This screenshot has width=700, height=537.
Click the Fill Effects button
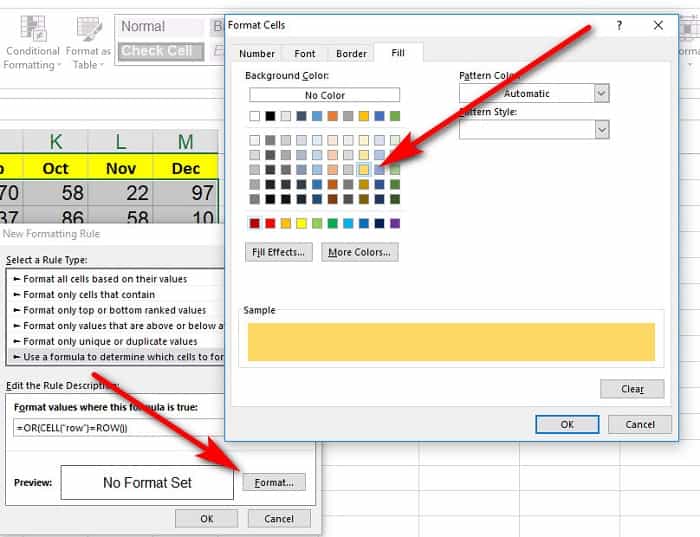click(x=279, y=252)
